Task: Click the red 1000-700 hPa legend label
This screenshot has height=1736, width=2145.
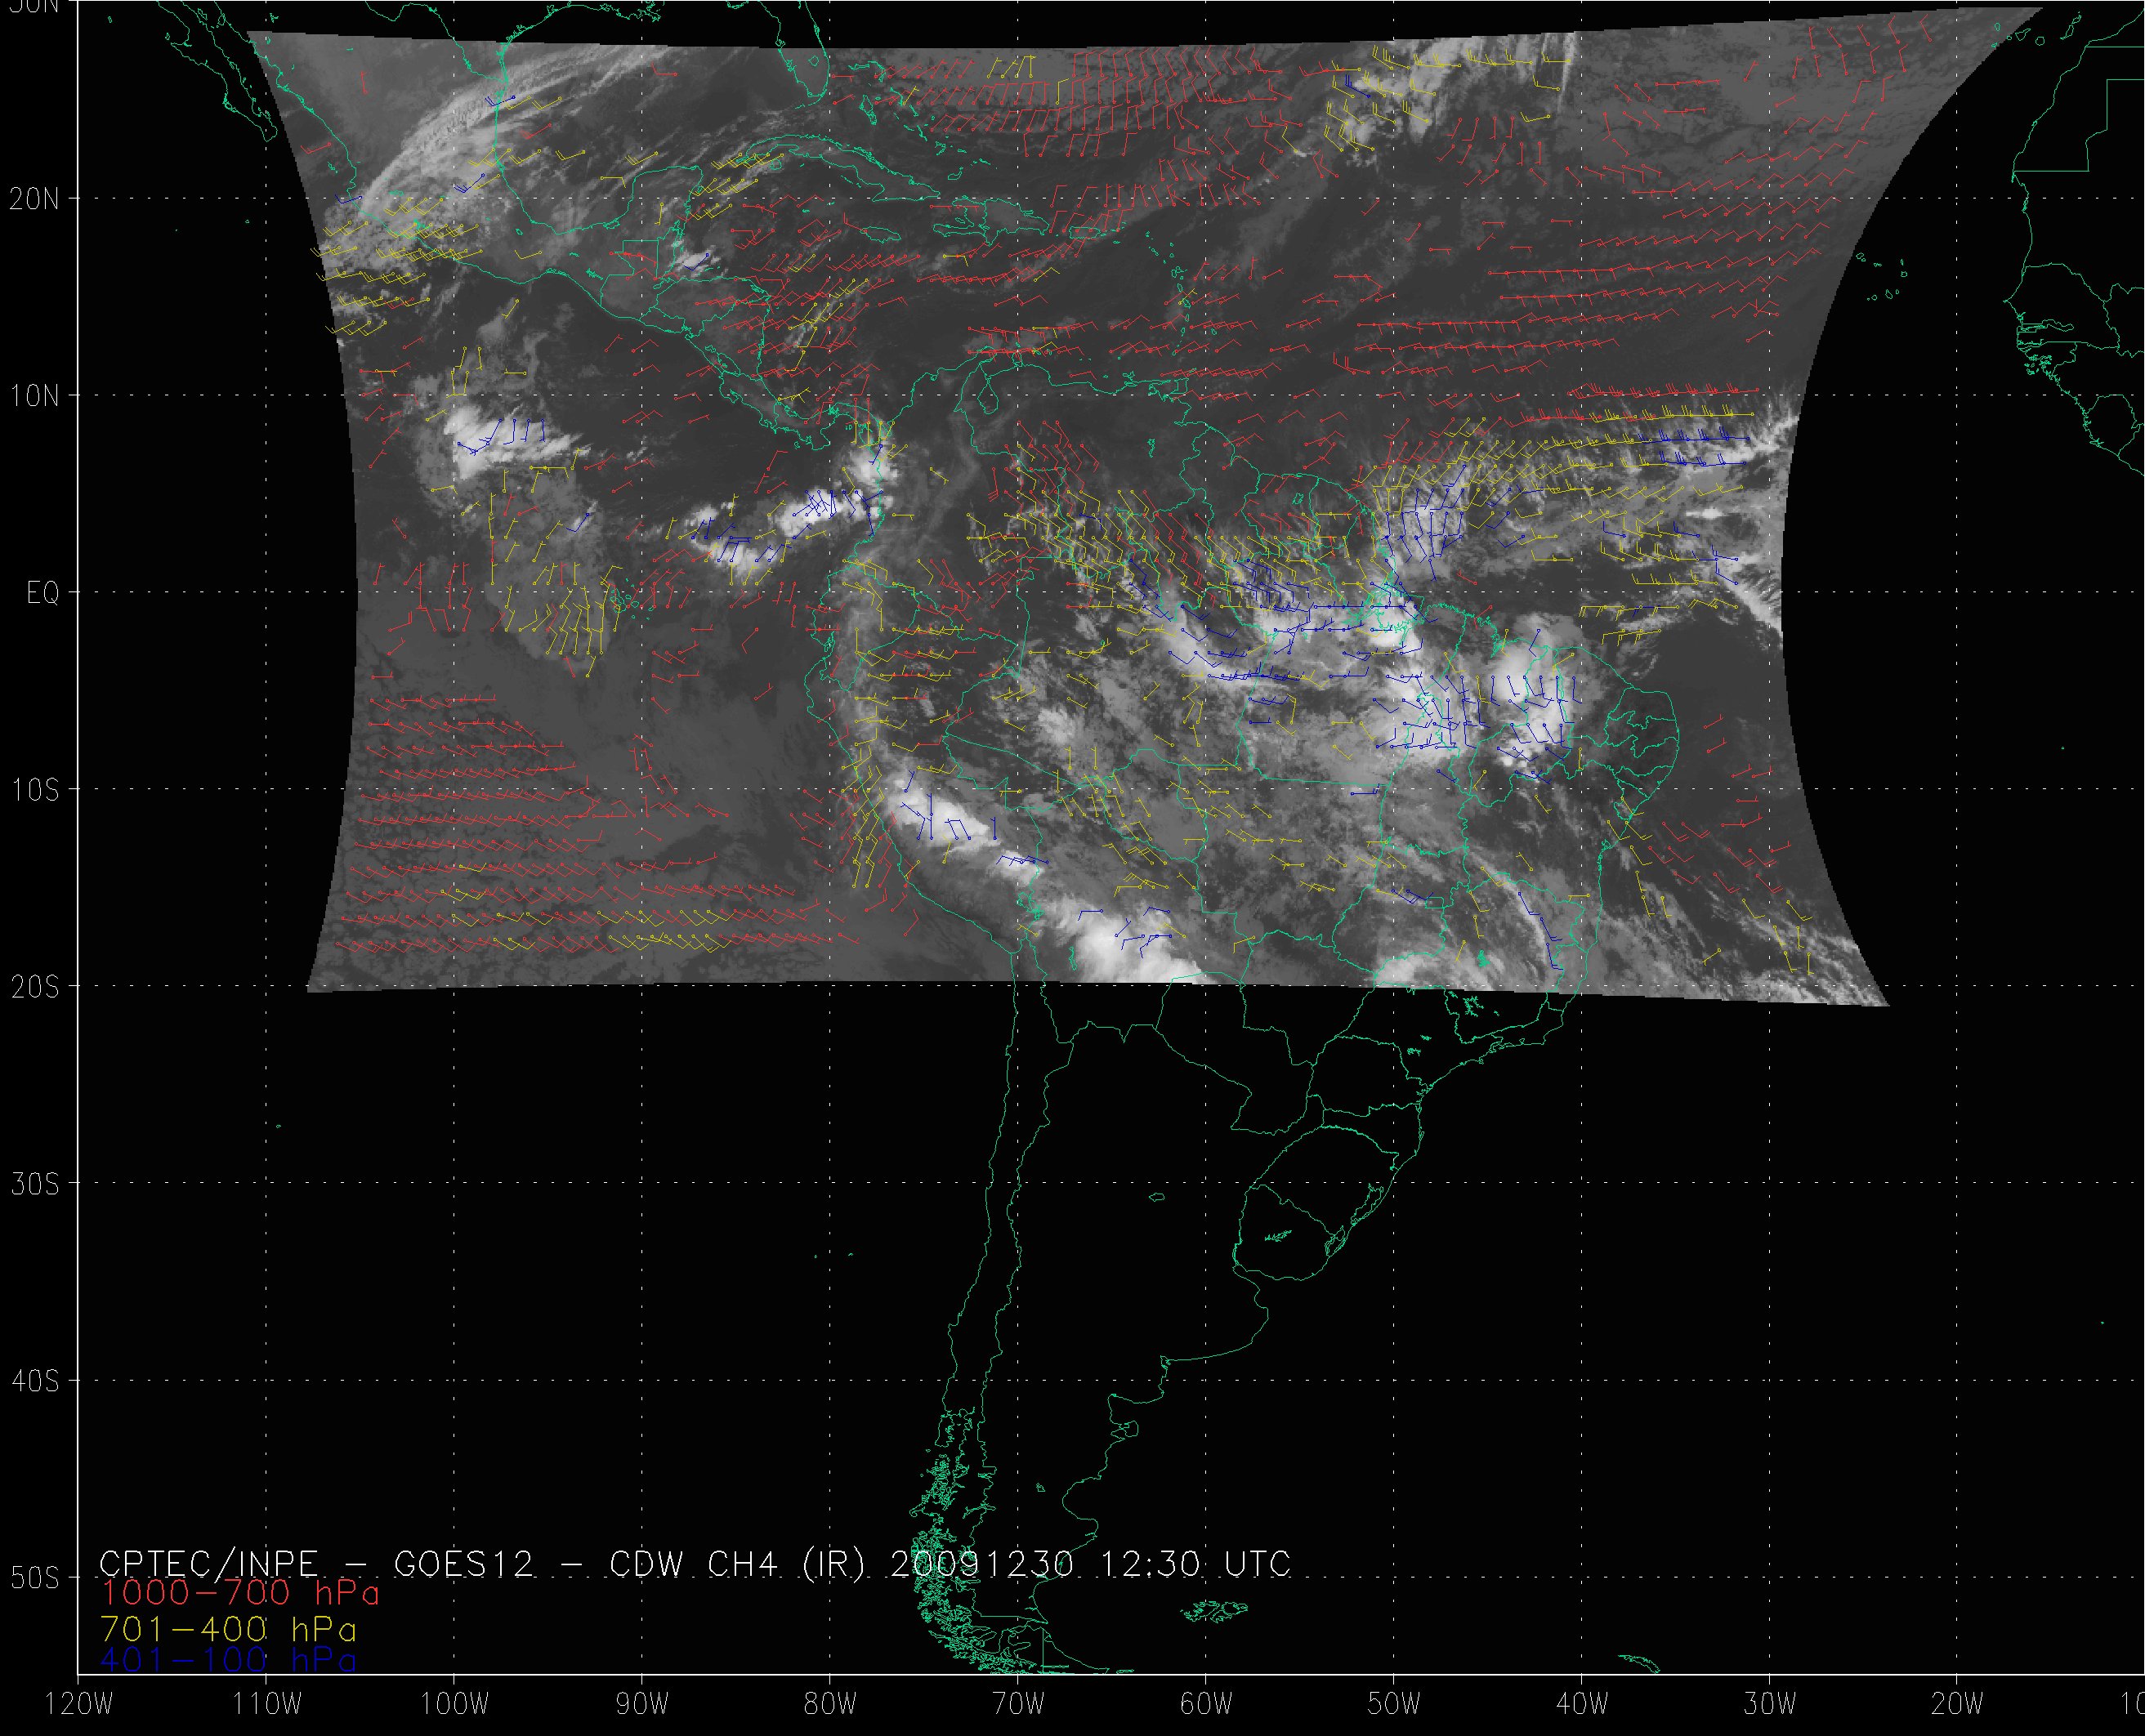Action: (240, 1593)
